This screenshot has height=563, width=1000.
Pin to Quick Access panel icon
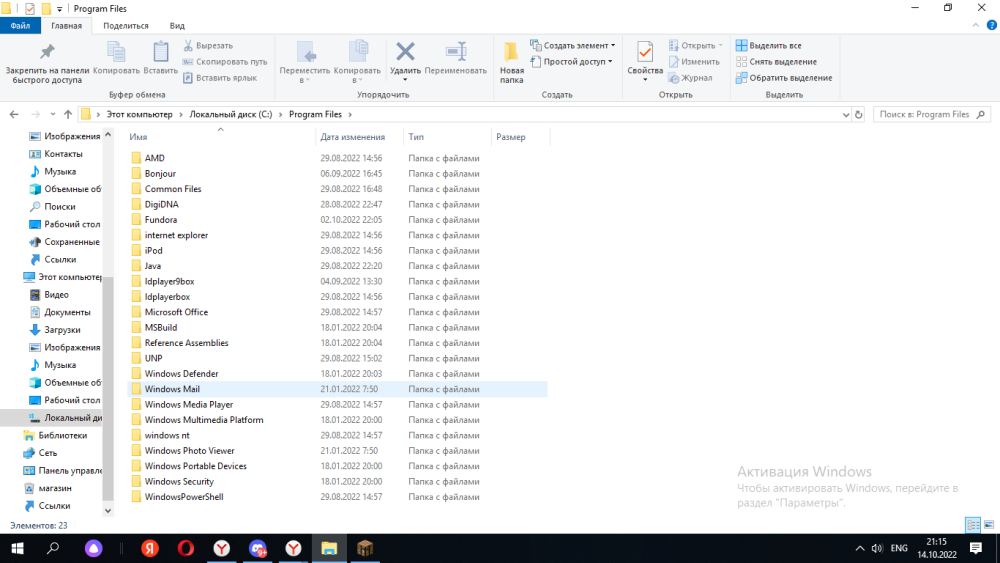click(x=47, y=52)
